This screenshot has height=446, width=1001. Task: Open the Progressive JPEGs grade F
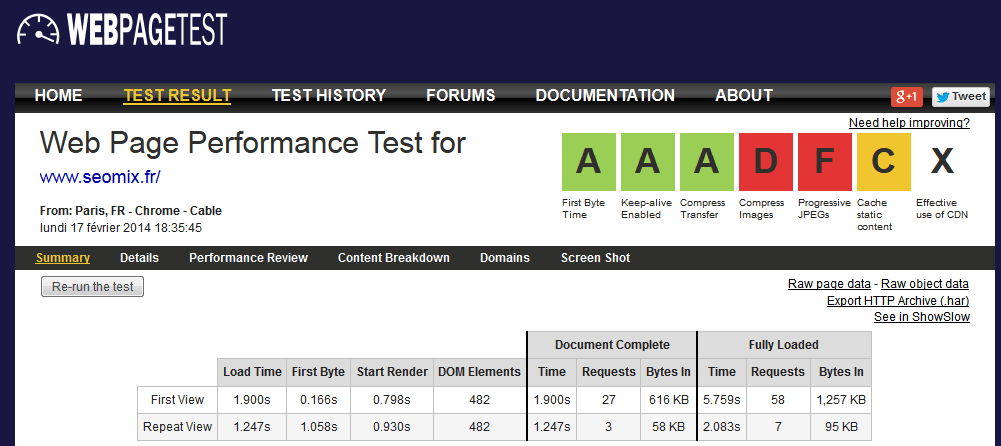coord(825,161)
